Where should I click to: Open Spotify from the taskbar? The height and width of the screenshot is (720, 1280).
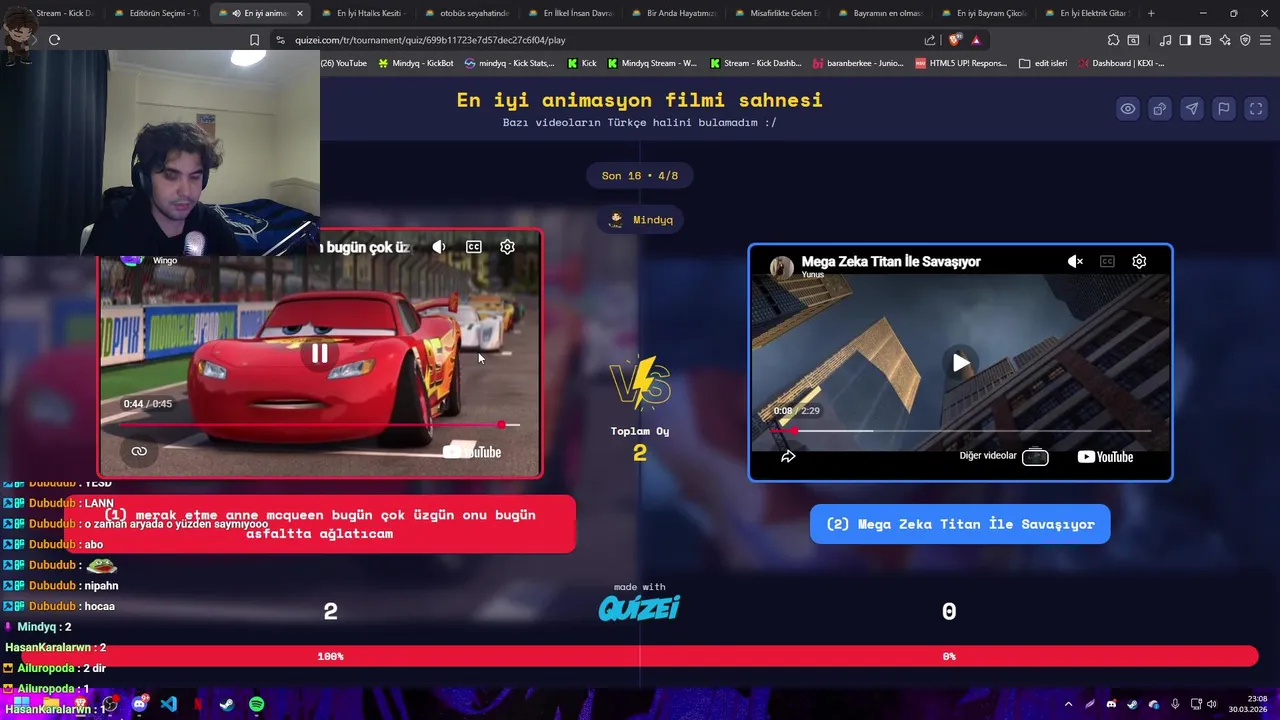(x=257, y=705)
